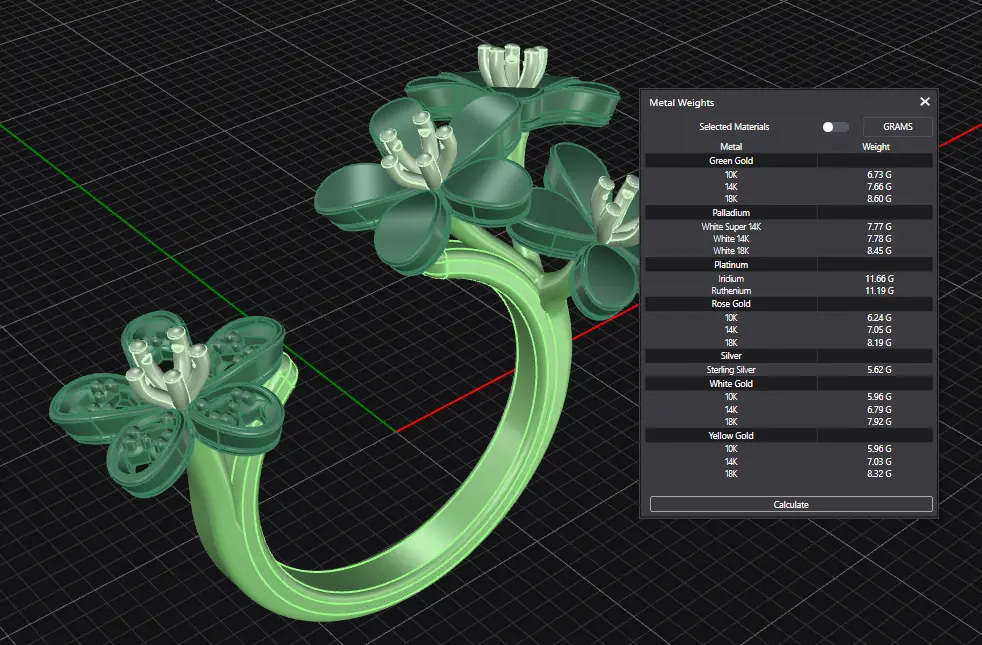Image resolution: width=982 pixels, height=645 pixels.
Task: Select the Palladium group header
Action: point(731,213)
